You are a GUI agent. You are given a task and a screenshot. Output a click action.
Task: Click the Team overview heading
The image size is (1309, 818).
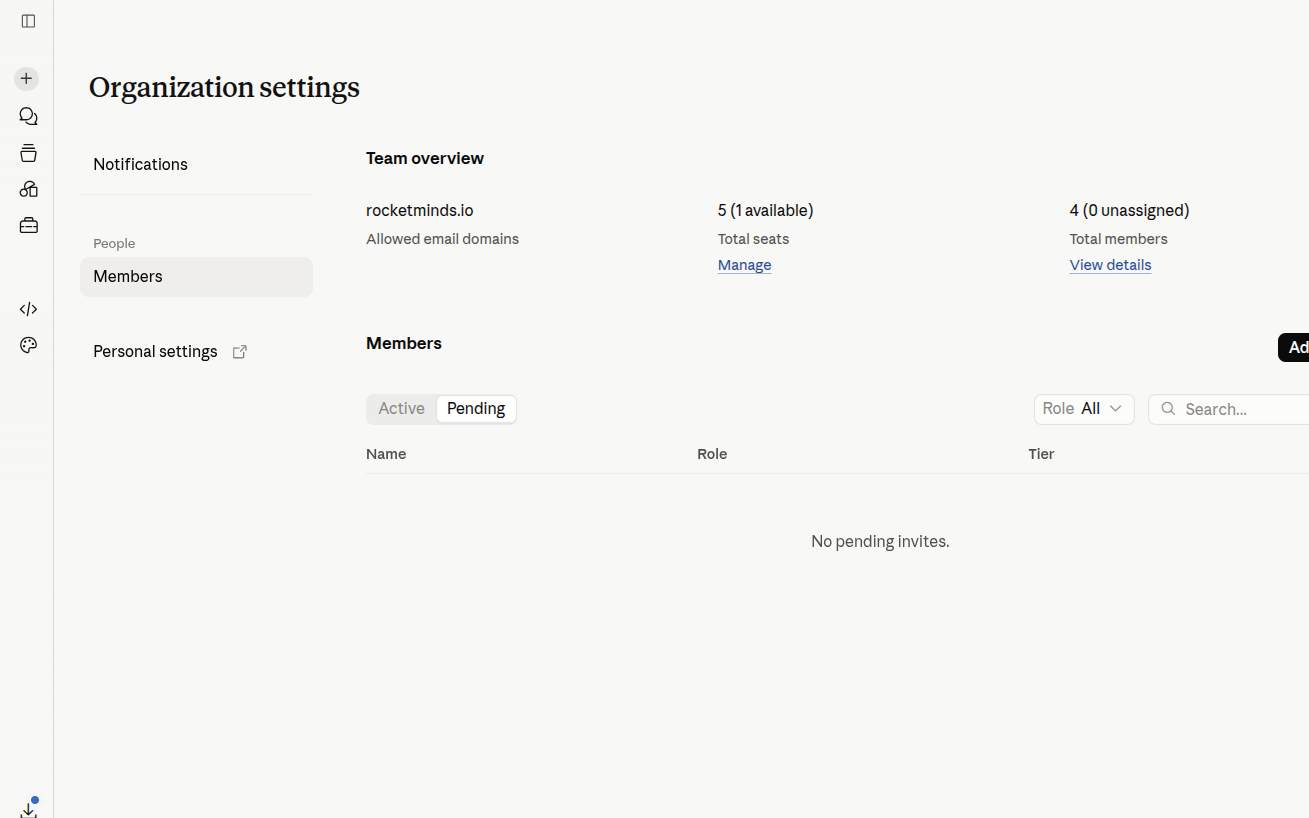point(425,159)
